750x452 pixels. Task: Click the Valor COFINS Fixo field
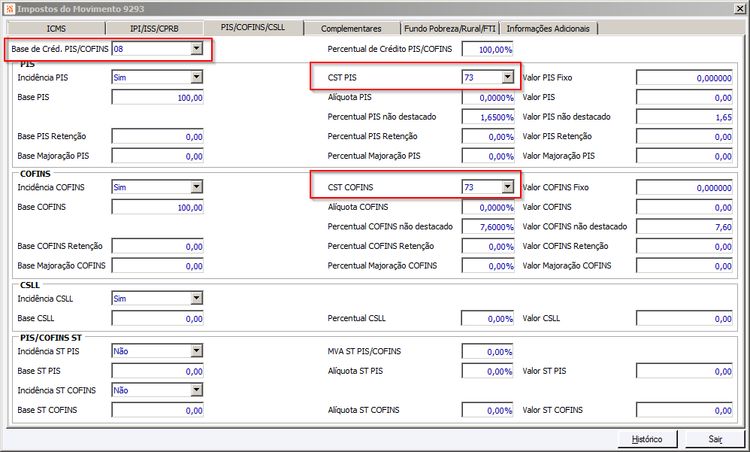pyautogui.click(x=684, y=188)
